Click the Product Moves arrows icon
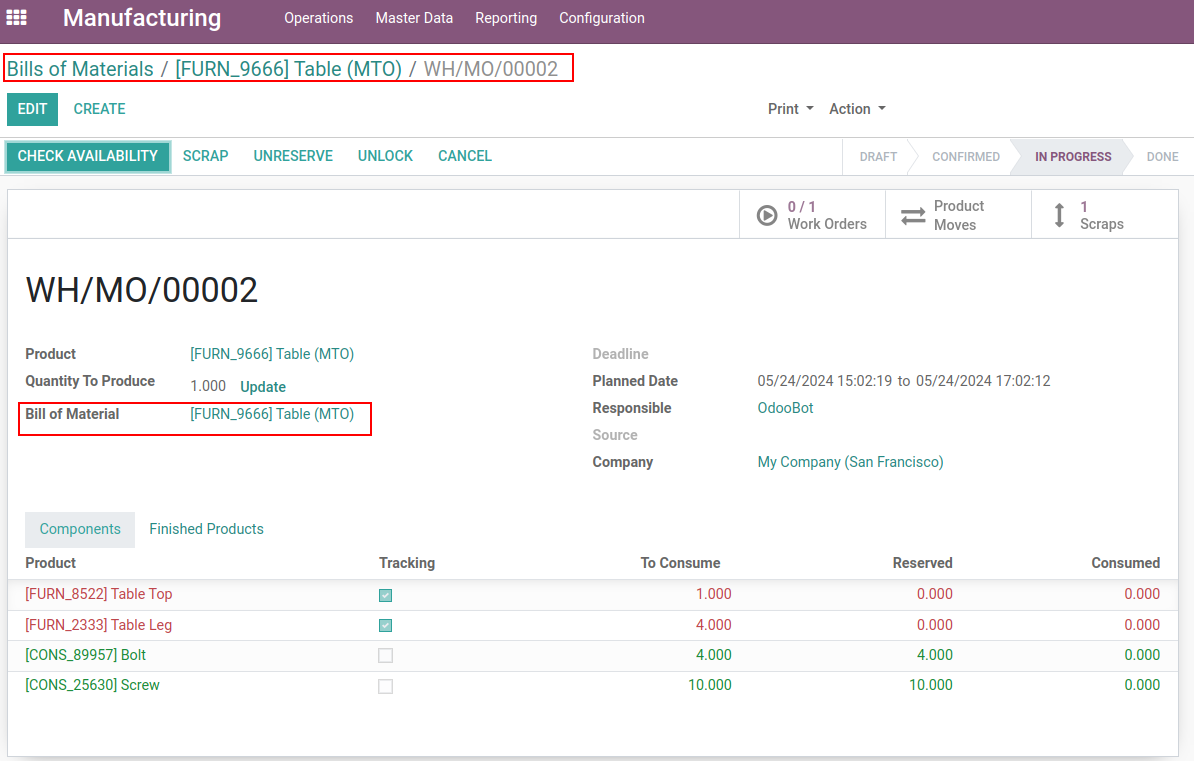The image size is (1197, 761). click(913, 215)
